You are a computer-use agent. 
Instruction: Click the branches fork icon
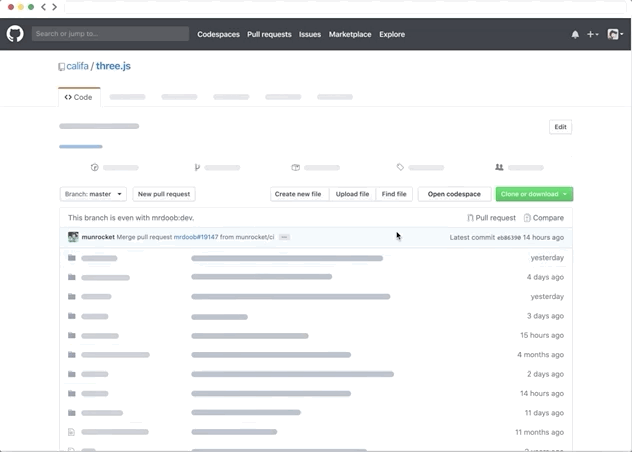coord(197,167)
